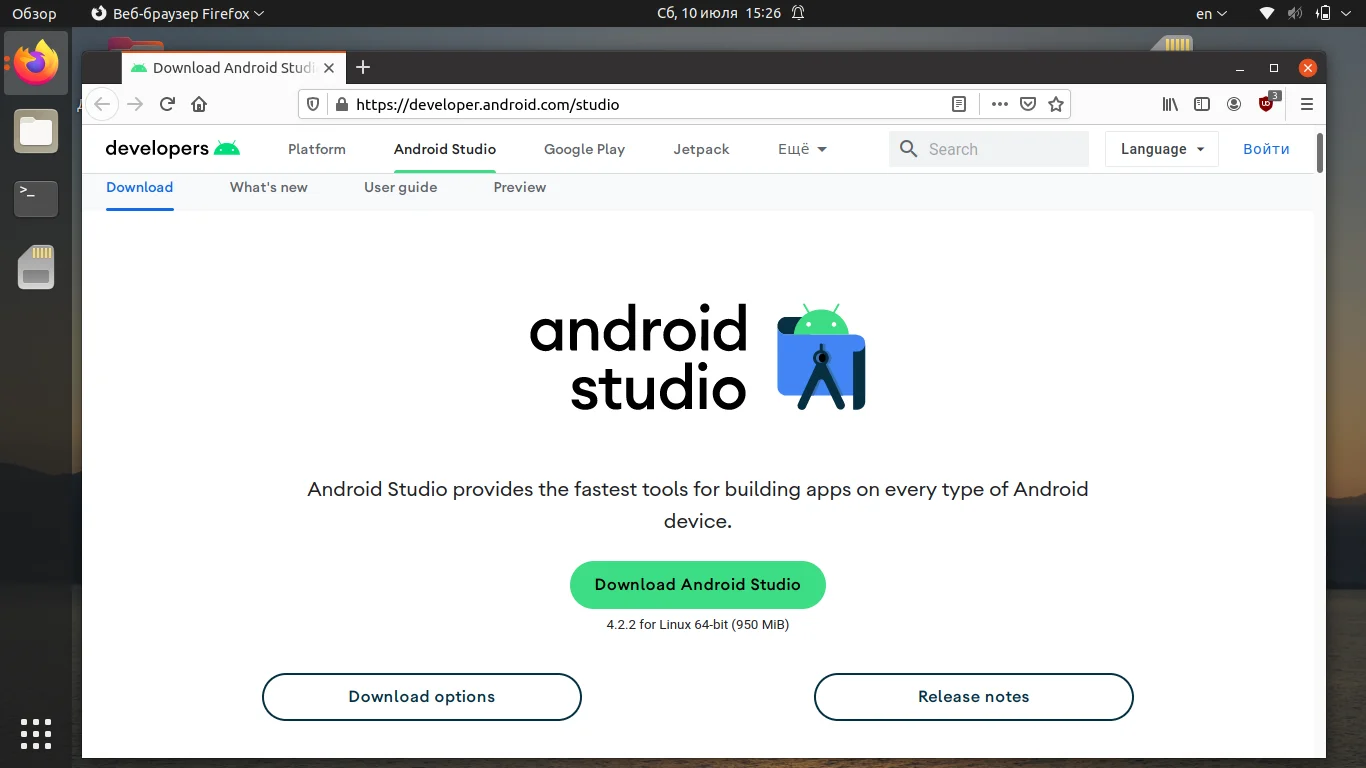Open Download options
This screenshot has width=1366, height=768.
pos(422,697)
